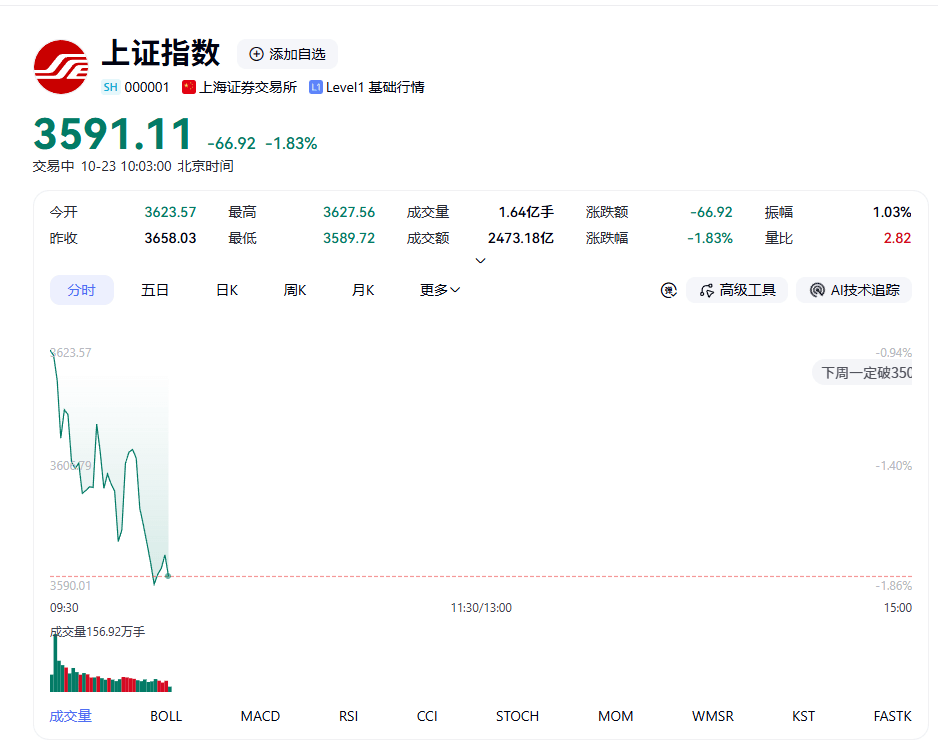Click 成交量 value 1.64亿手
938x750 pixels.
(526, 212)
